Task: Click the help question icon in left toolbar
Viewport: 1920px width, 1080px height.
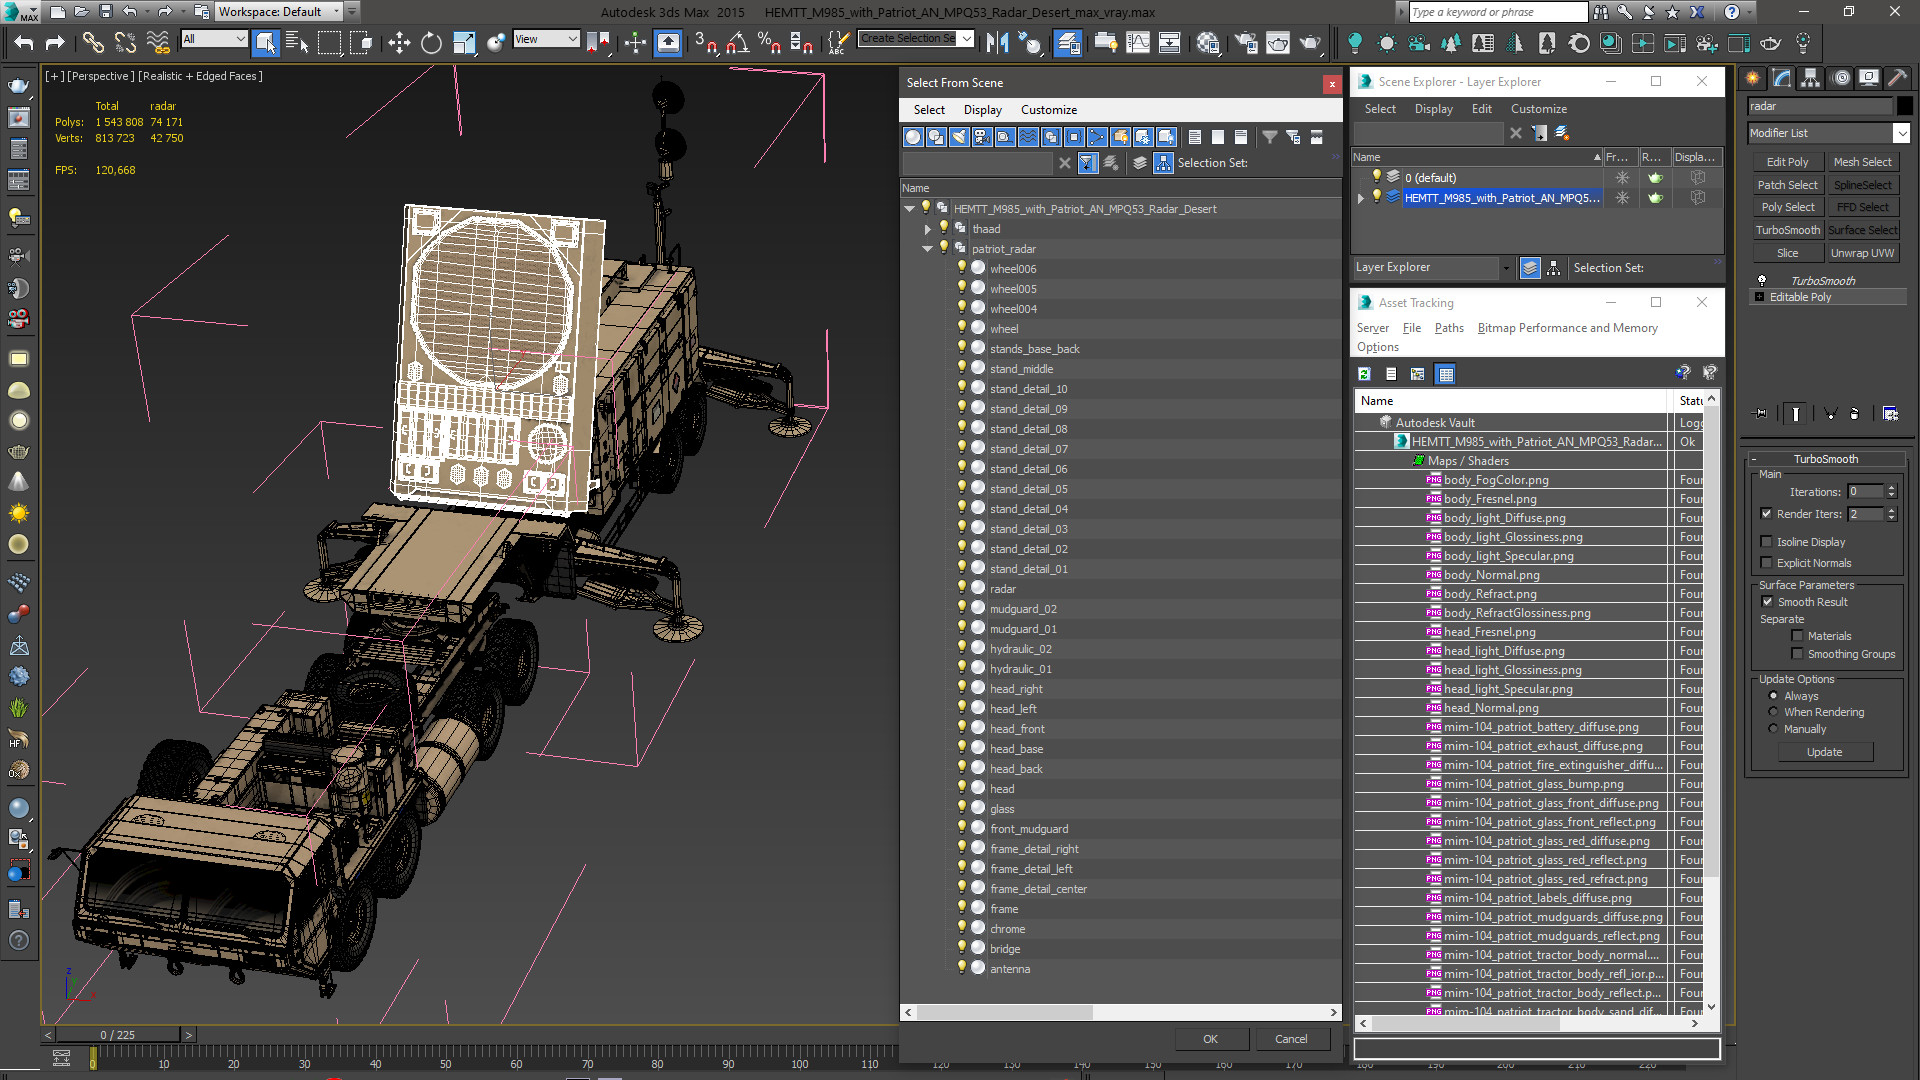Action: 18,940
